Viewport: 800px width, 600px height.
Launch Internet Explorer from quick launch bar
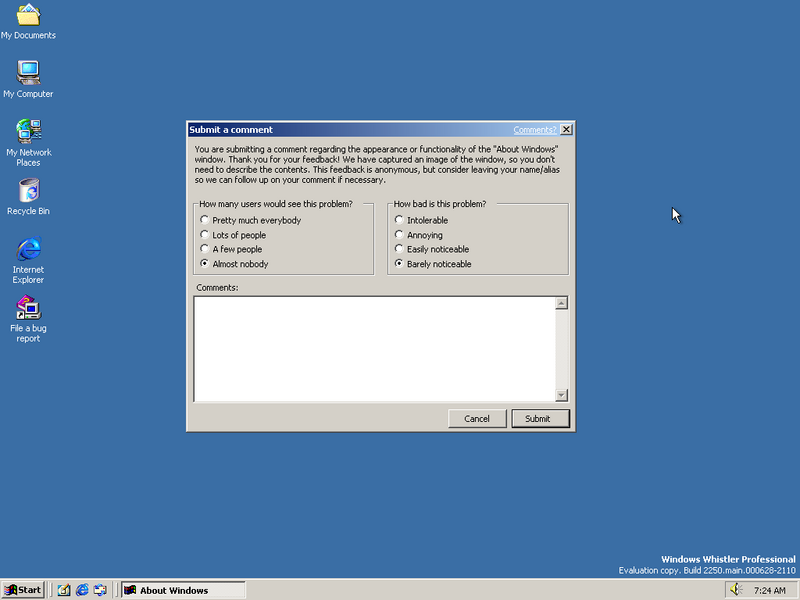[x=82, y=590]
